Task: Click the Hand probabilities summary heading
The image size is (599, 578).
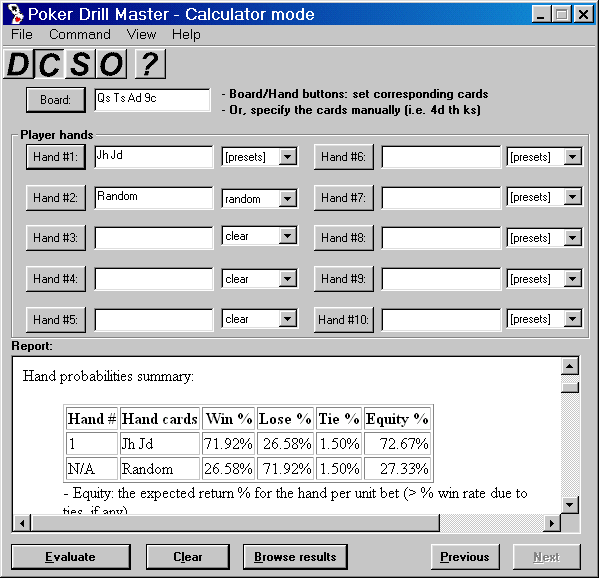Action: point(108,376)
